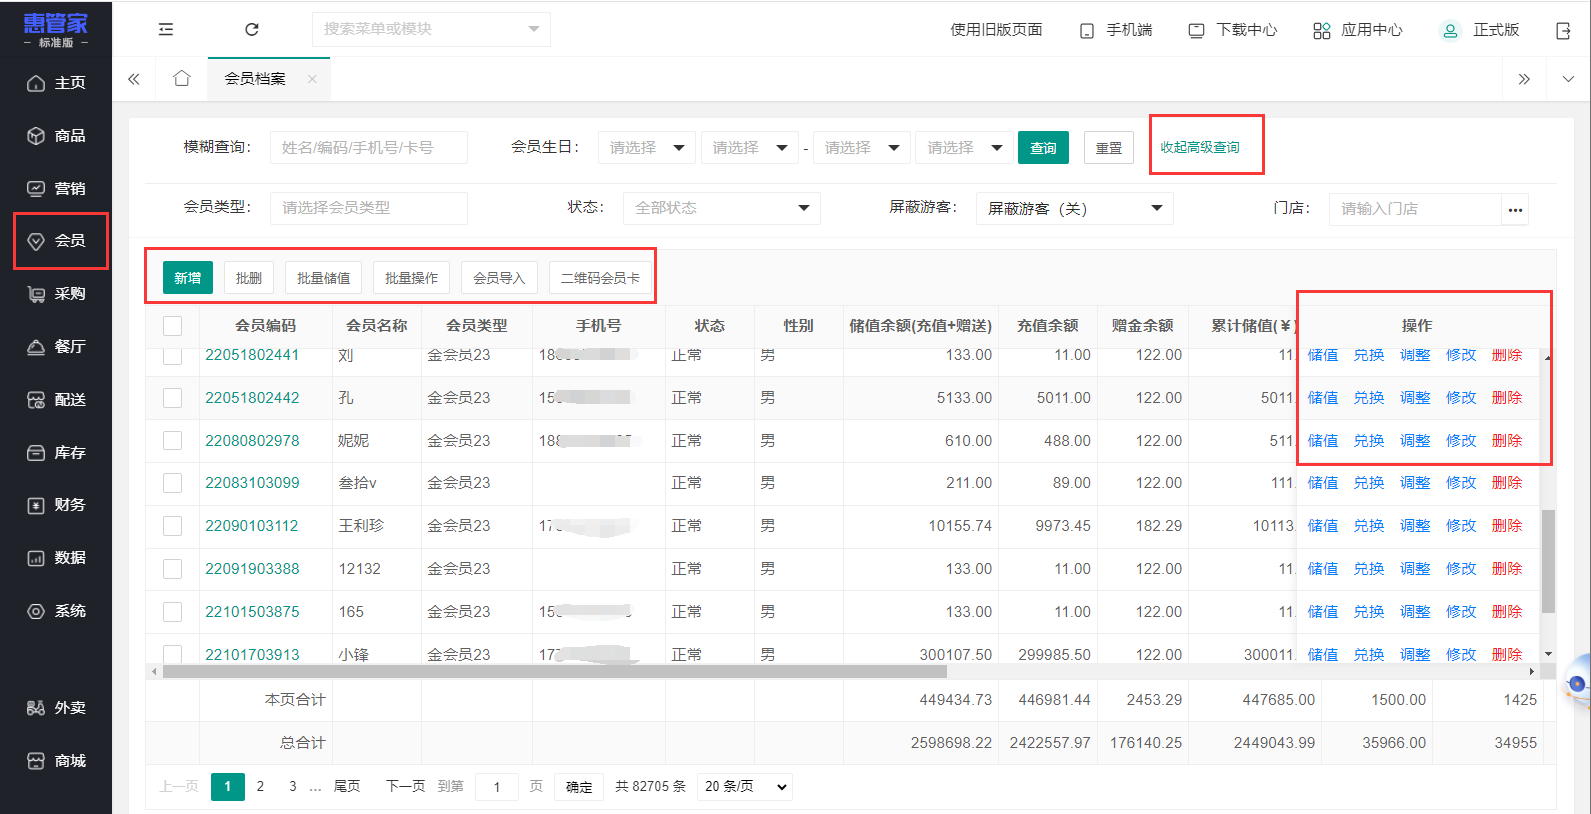Viewport: 1591px width, 814px height.
Task: Change the 20 条/页 page size dropdown
Action: (x=745, y=787)
